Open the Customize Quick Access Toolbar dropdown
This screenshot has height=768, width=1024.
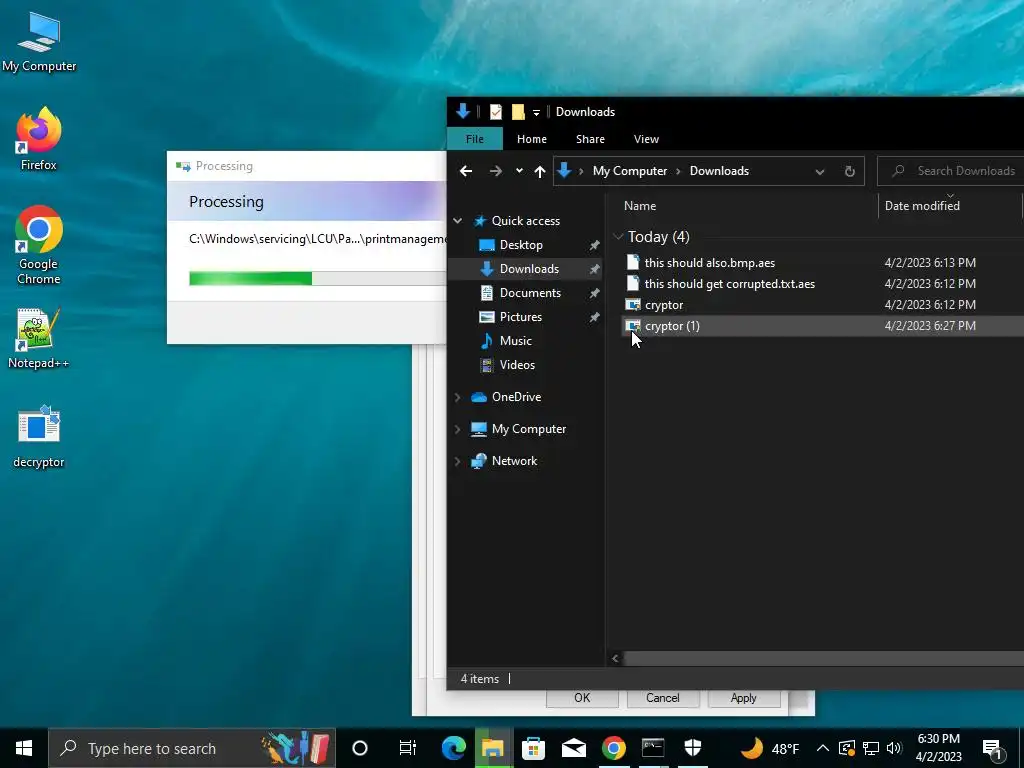click(x=536, y=112)
